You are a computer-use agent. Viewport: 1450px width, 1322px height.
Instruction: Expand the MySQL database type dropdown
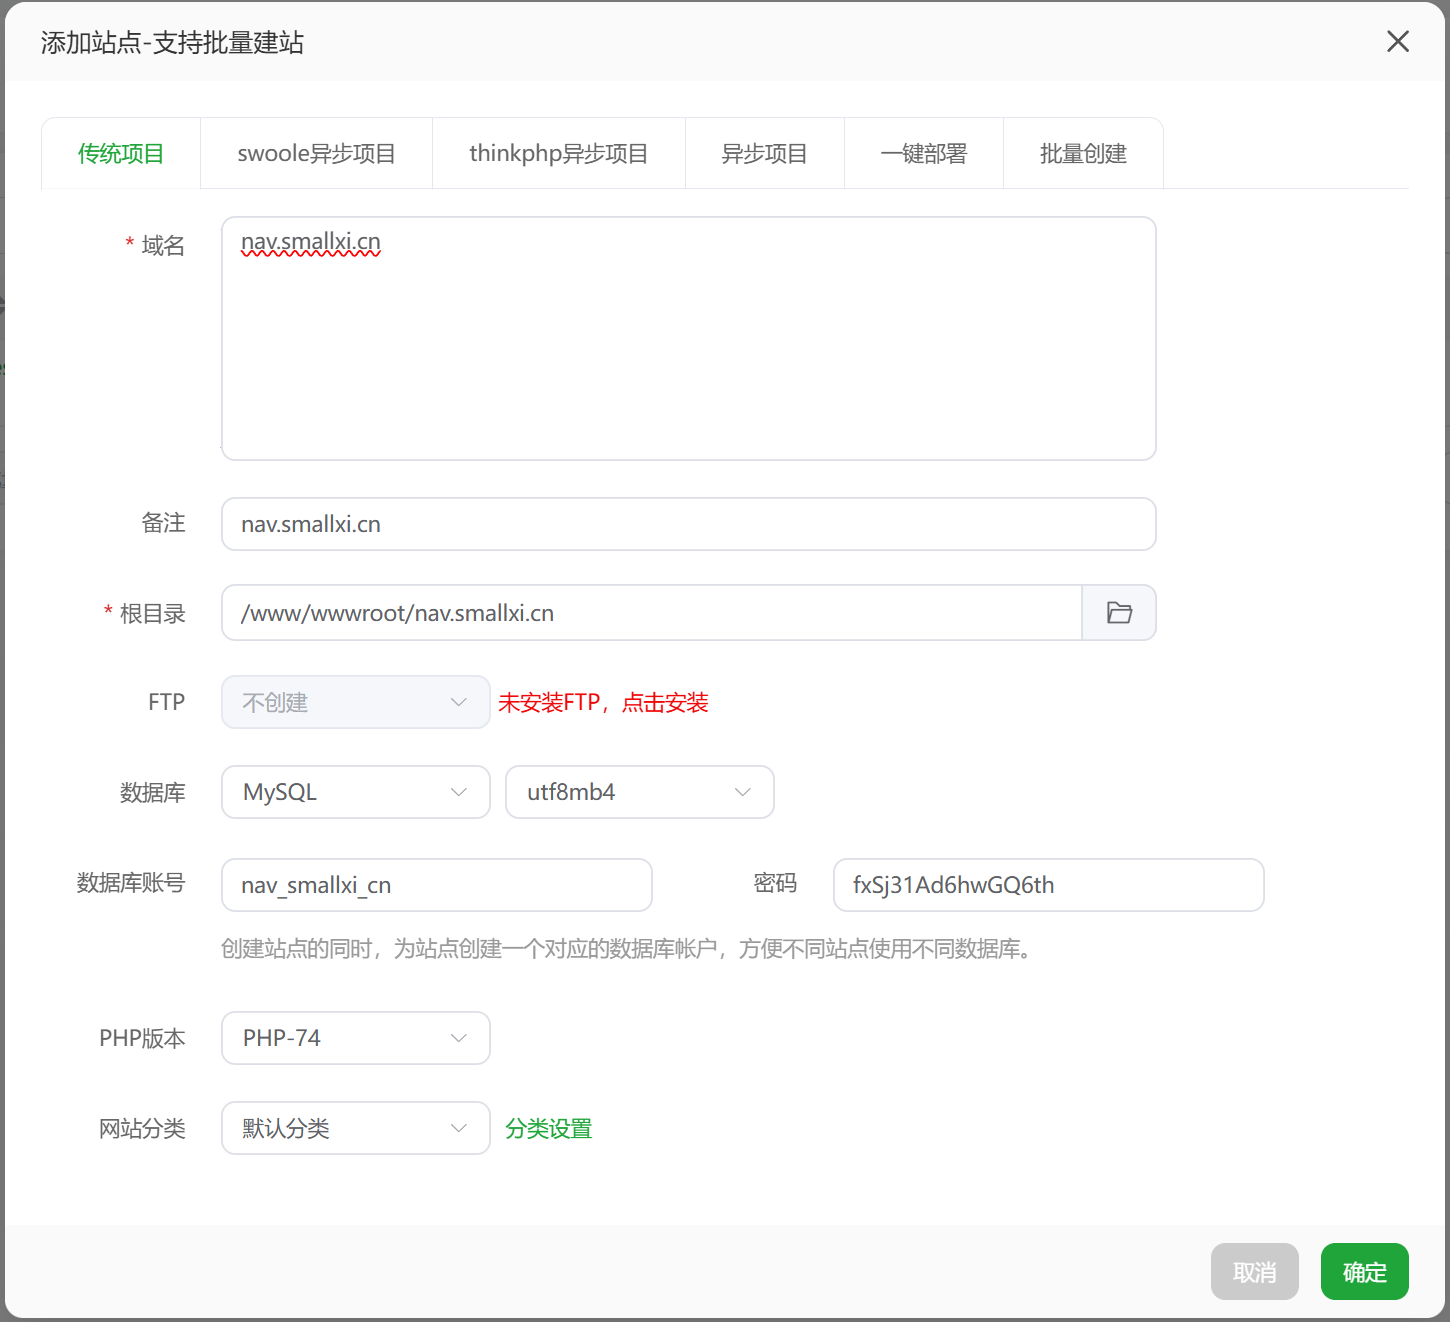355,792
